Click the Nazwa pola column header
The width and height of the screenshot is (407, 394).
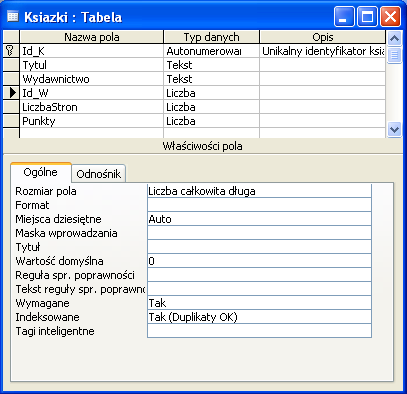point(92,37)
